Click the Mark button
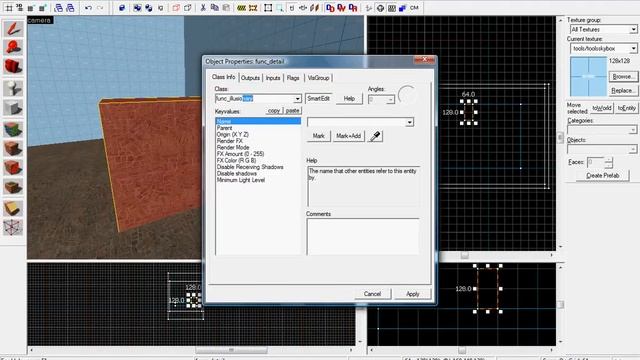This screenshot has height=360, width=640. click(x=318, y=136)
